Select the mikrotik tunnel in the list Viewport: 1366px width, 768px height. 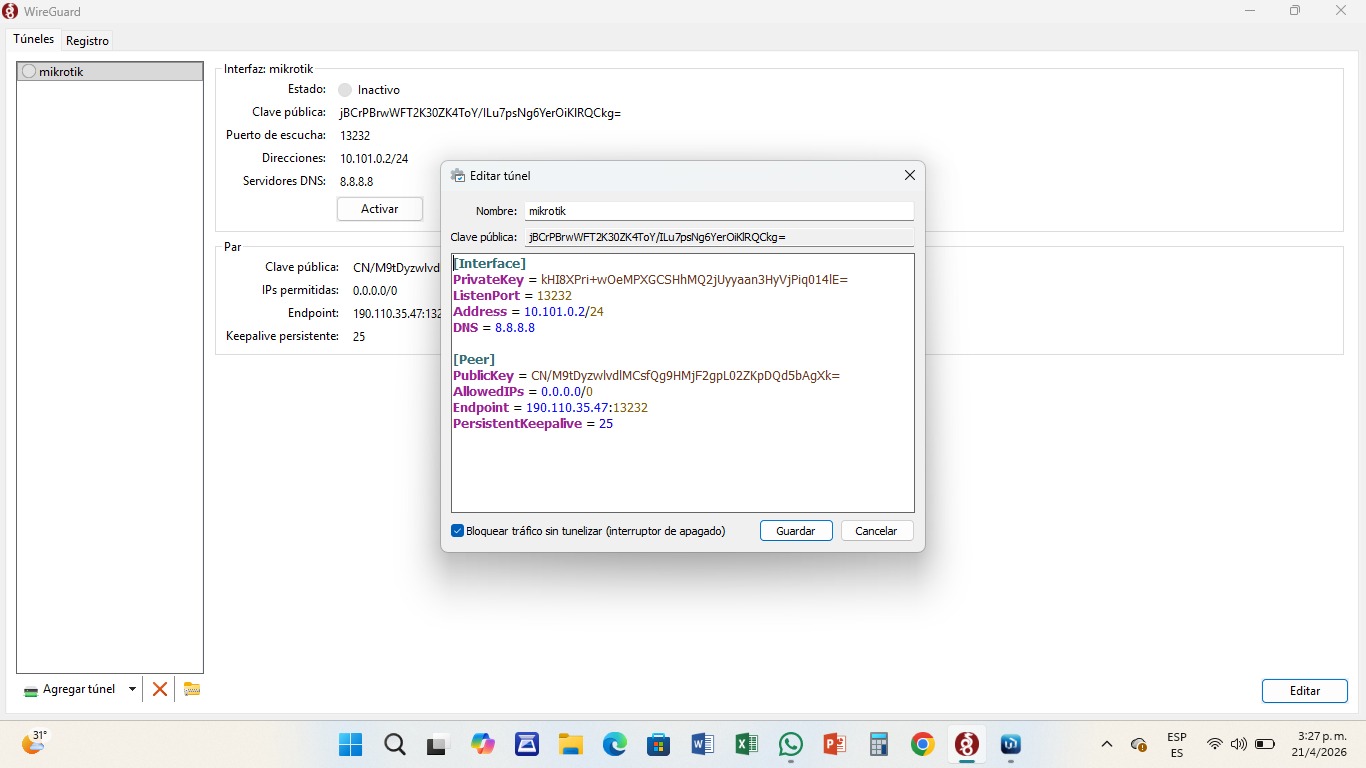point(110,72)
